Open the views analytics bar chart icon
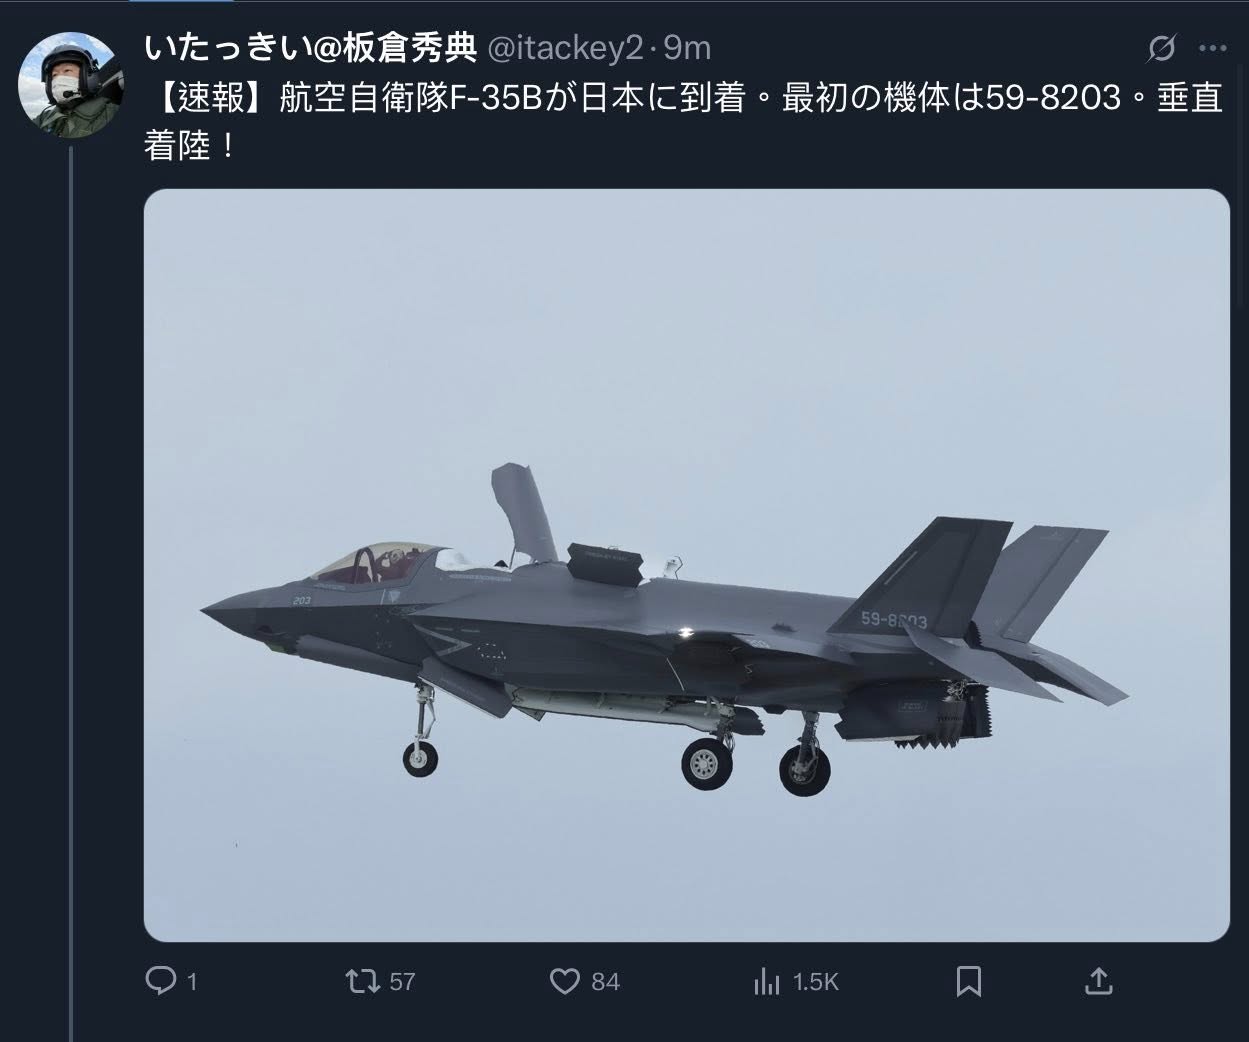Viewport: 1249px width, 1042px height. (766, 981)
